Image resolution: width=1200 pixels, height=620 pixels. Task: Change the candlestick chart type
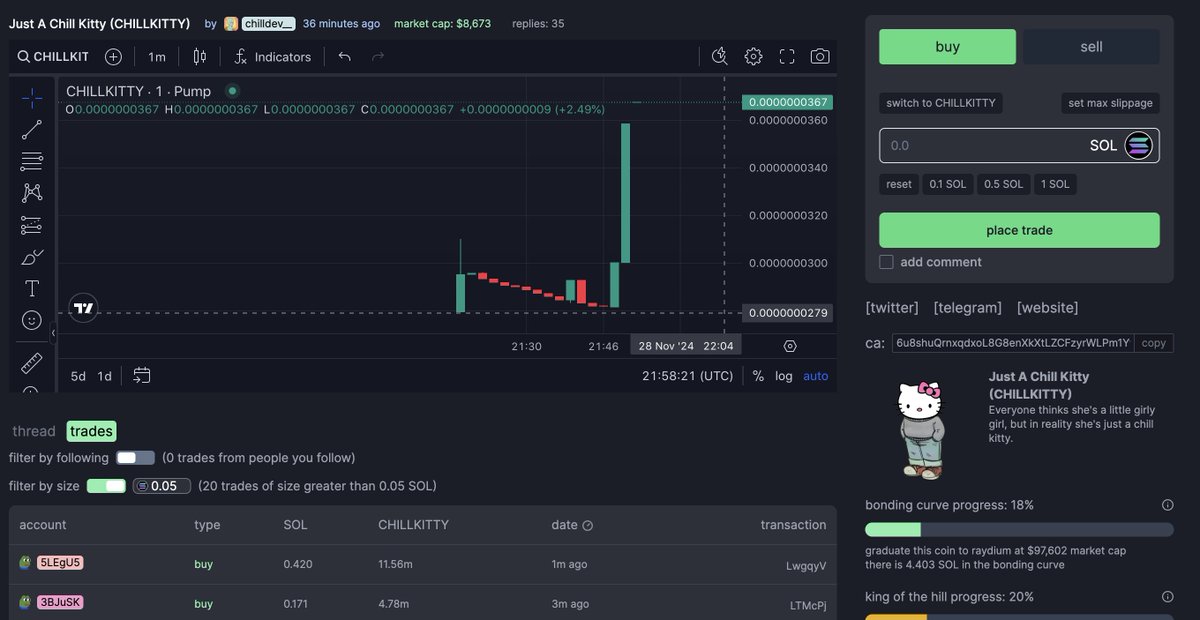coord(200,57)
